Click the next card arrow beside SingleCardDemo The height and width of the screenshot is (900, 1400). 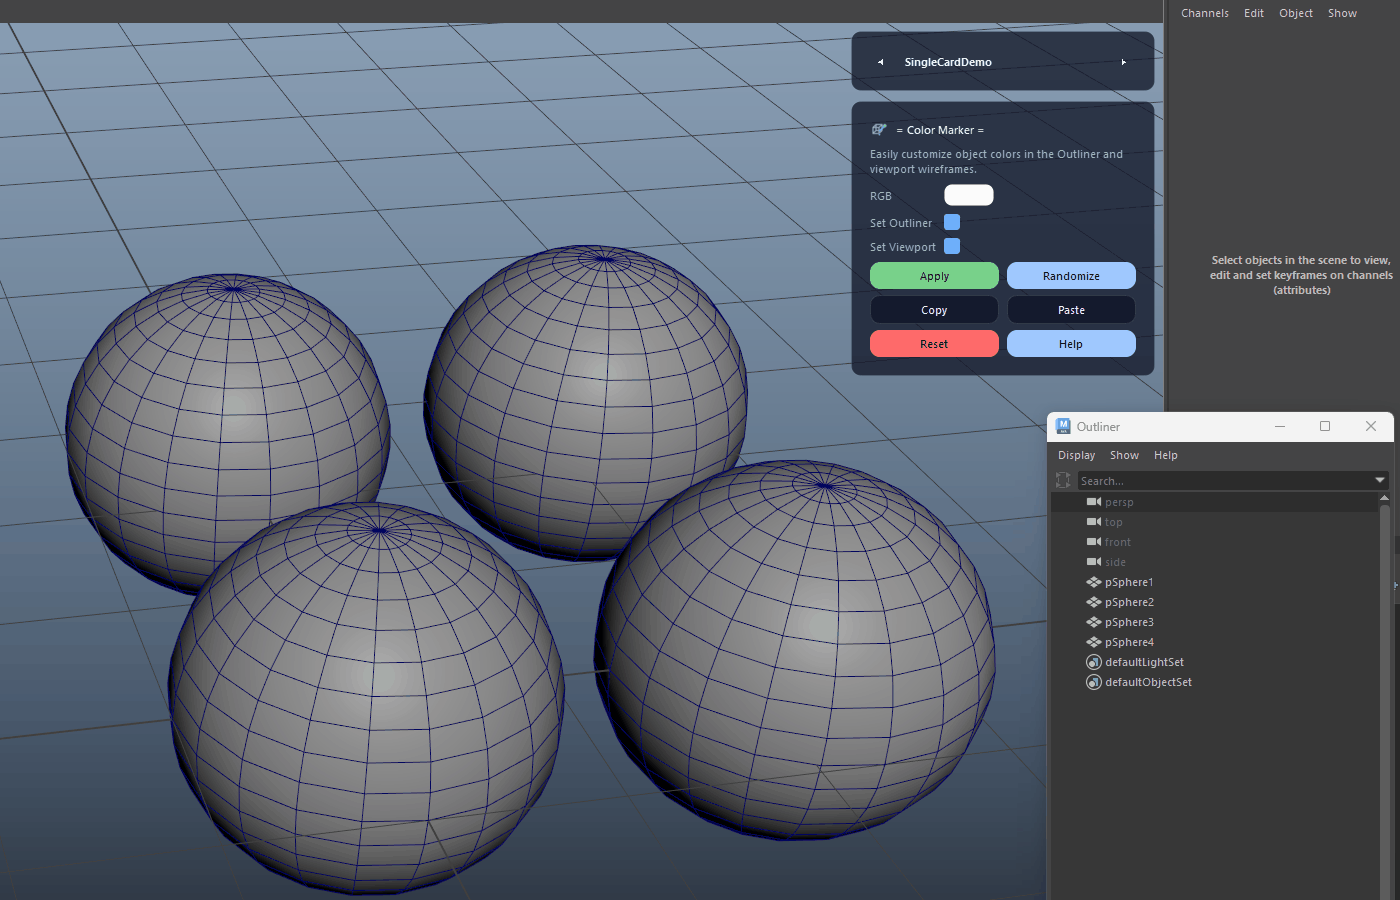click(x=1124, y=62)
